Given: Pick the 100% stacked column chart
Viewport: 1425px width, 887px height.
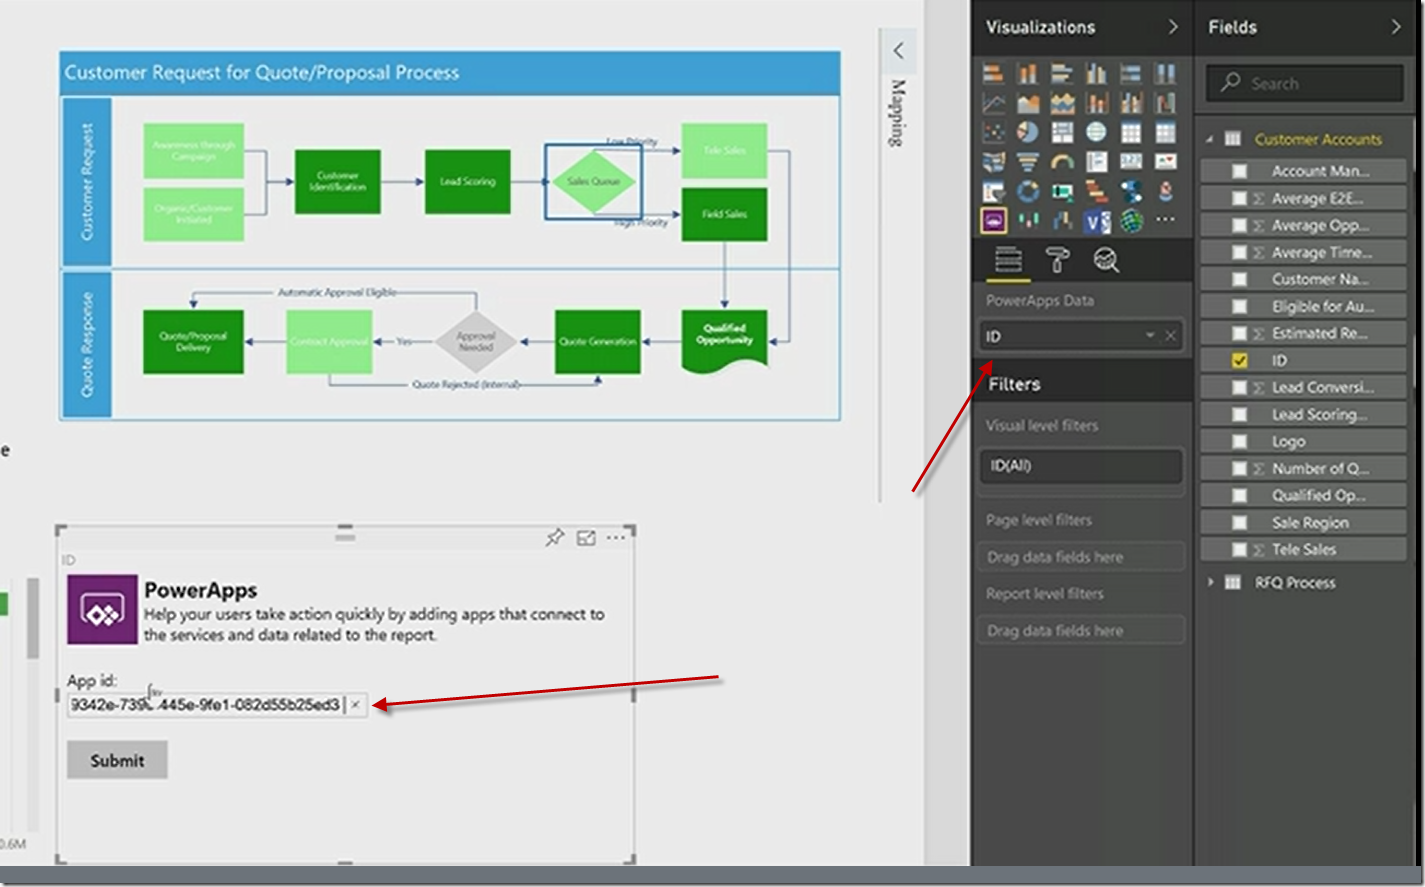Looking at the screenshot, I should click(1165, 73).
